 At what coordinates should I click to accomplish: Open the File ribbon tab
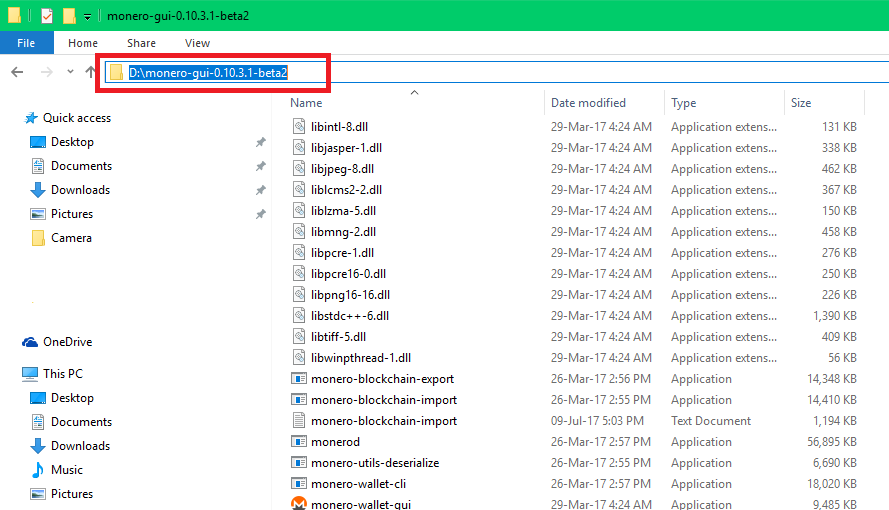point(26,43)
